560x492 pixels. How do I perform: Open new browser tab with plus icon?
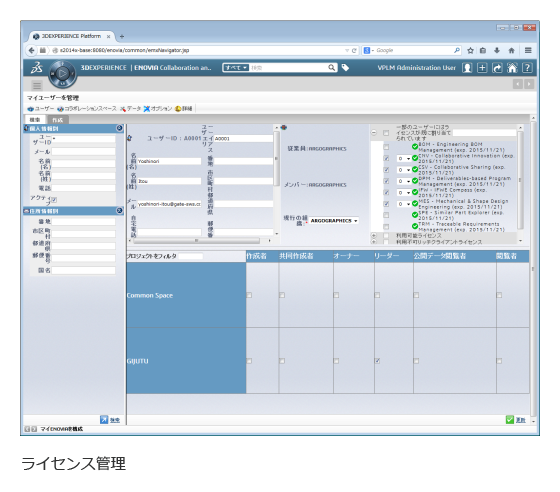click(122, 36)
